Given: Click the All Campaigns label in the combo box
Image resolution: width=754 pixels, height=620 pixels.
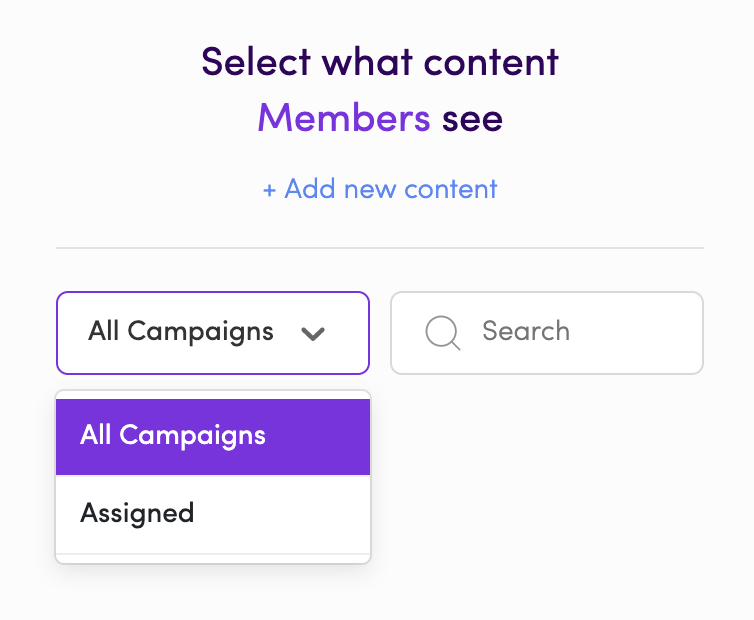Looking at the screenshot, I should pos(181,332).
